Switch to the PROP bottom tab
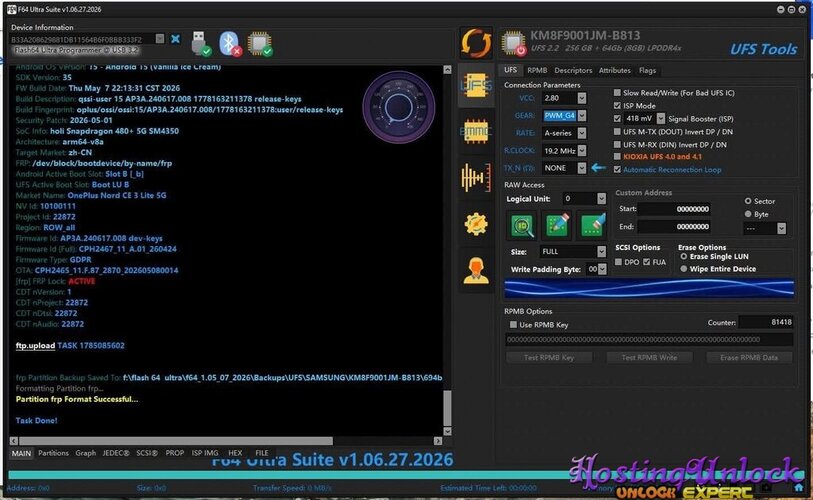The height and width of the screenshot is (500, 813). pyautogui.click(x=175, y=453)
